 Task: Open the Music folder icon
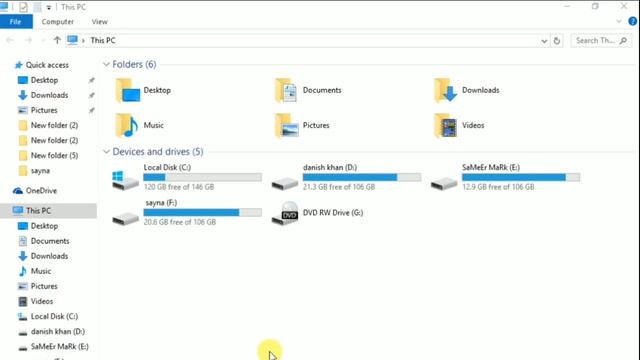(x=127, y=125)
